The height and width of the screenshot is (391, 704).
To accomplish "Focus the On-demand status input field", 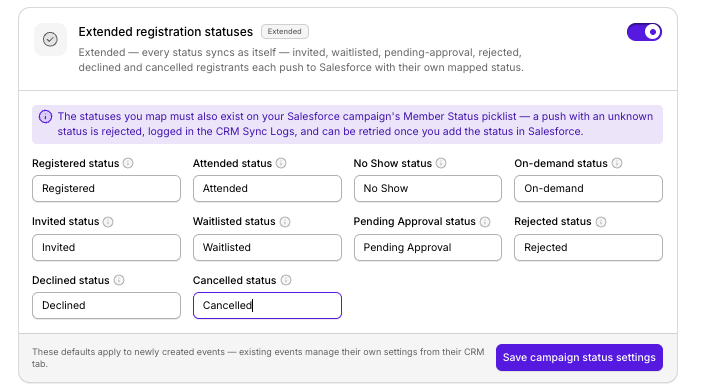I will (588, 189).
